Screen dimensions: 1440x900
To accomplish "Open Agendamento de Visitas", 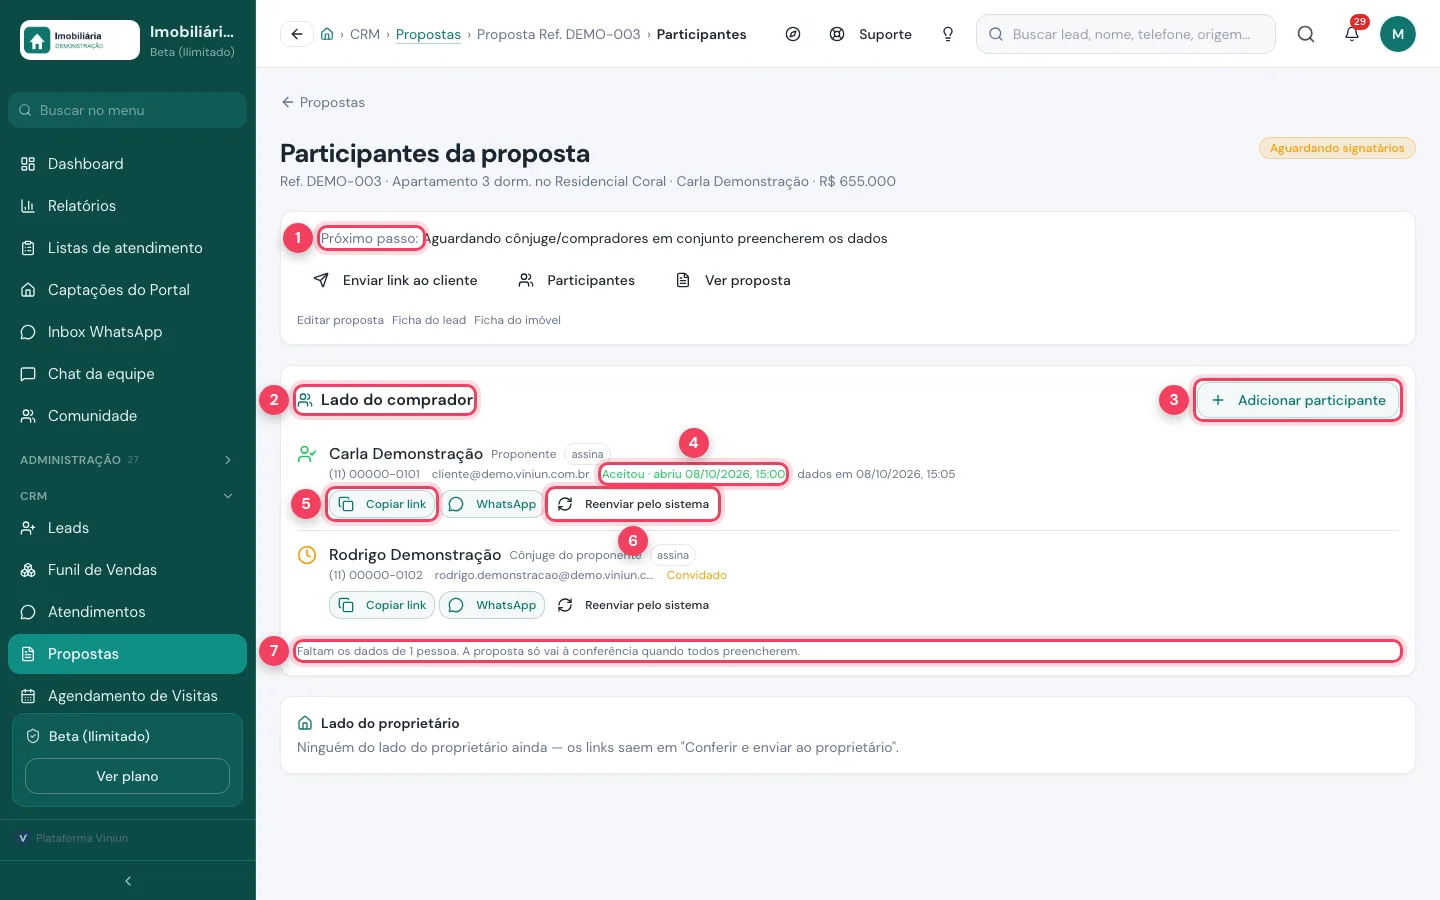I will point(127,696).
